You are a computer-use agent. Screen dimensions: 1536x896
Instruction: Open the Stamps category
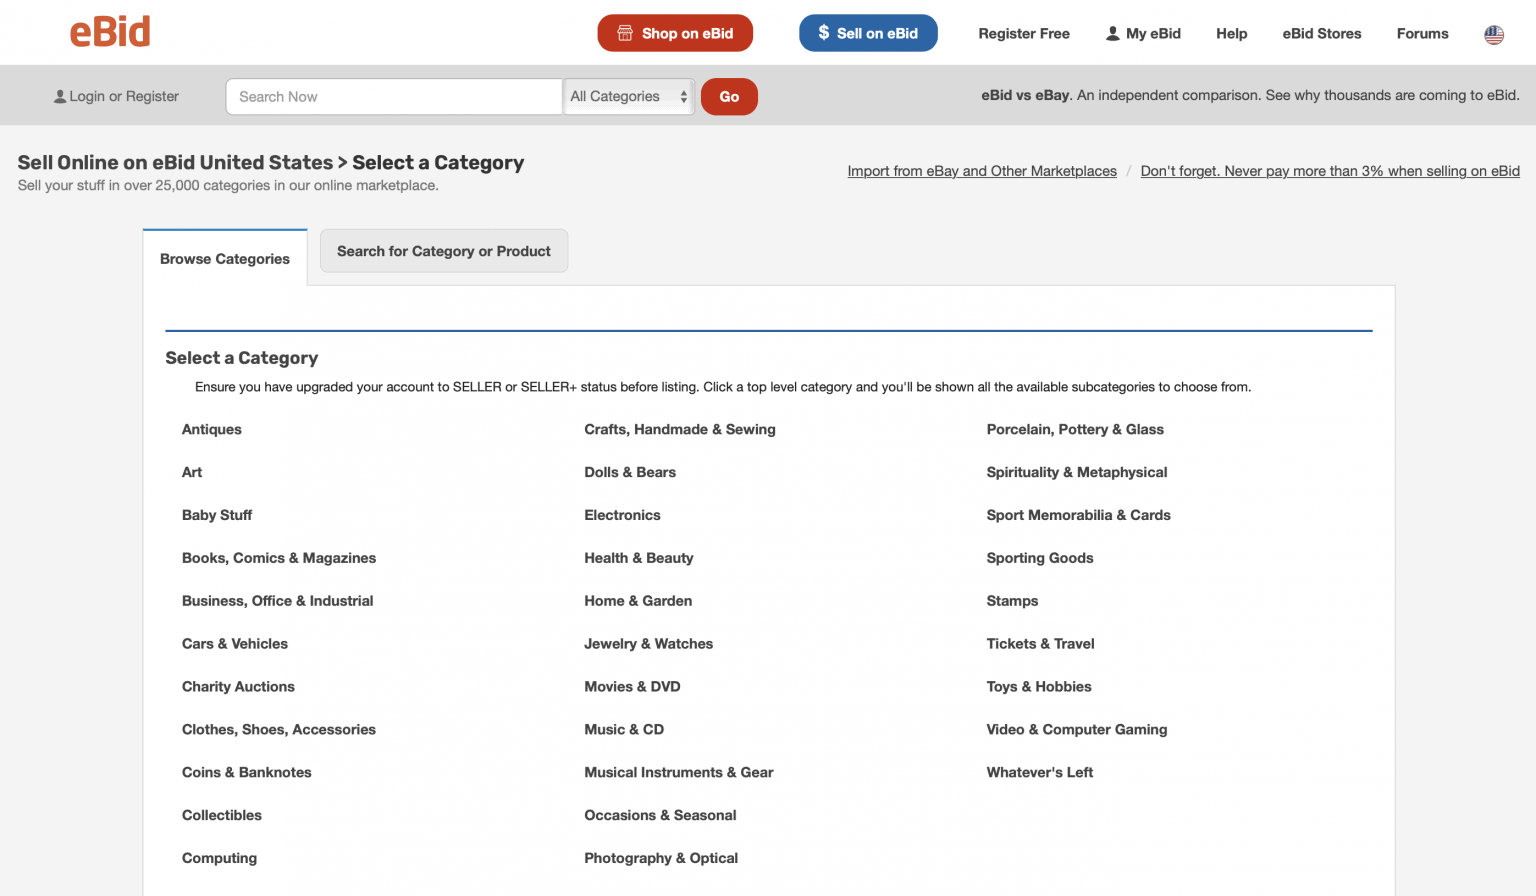(x=1012, y=602)
